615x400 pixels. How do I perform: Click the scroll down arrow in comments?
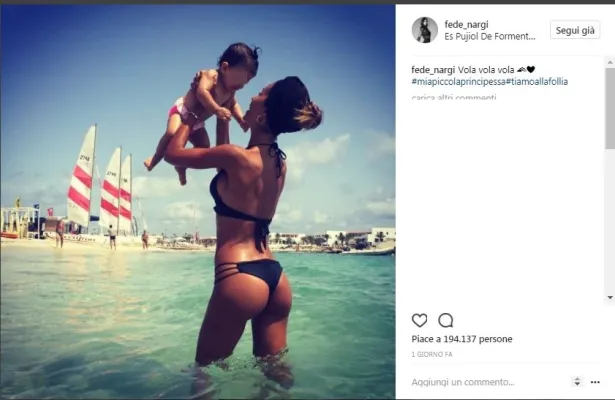point(610,297)
